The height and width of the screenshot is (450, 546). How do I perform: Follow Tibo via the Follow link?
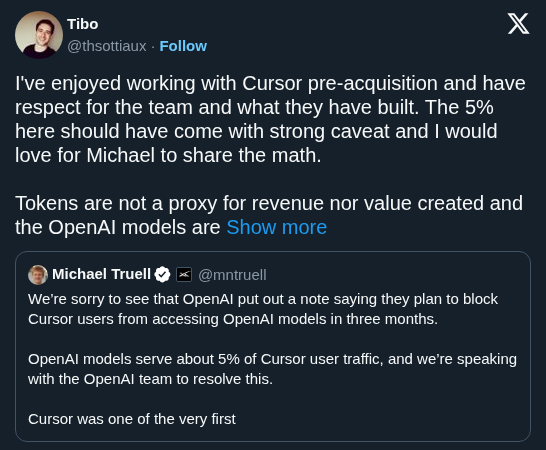183,46
